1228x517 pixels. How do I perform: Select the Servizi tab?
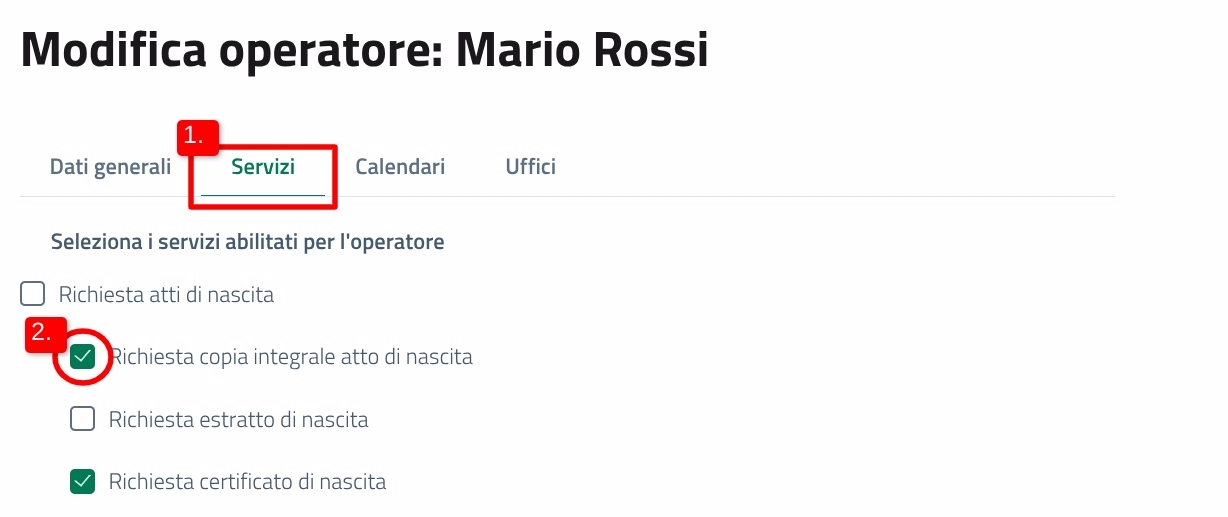tap(263, 167)
